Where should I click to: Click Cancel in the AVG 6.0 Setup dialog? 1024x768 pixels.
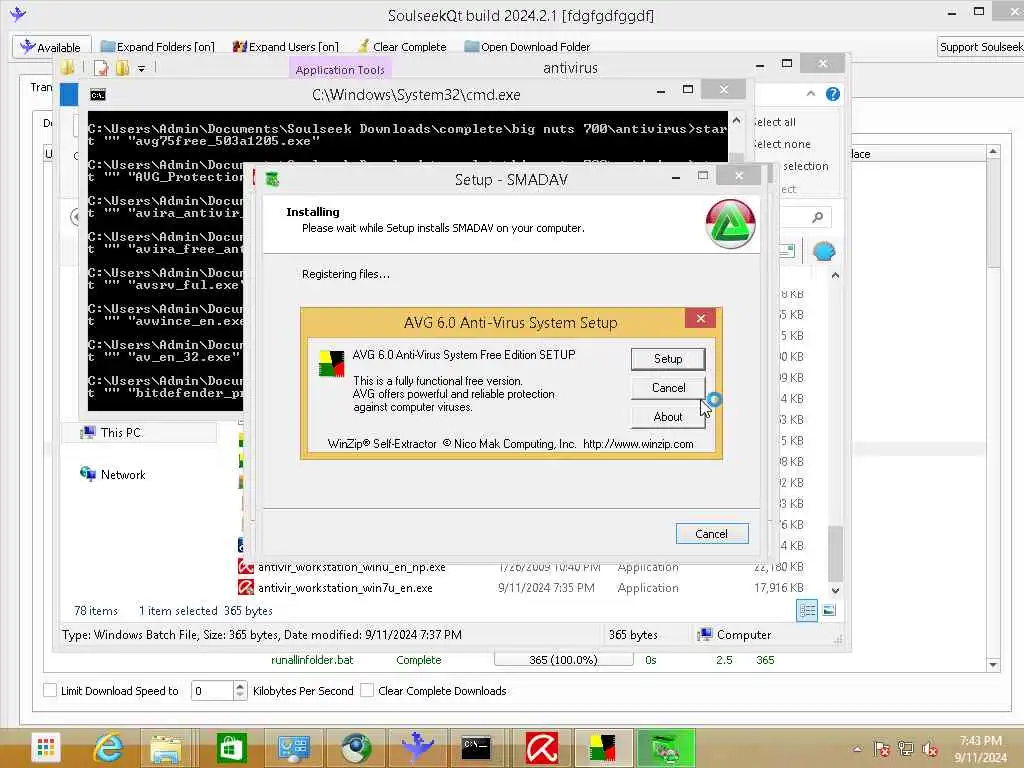pos(667,388)
